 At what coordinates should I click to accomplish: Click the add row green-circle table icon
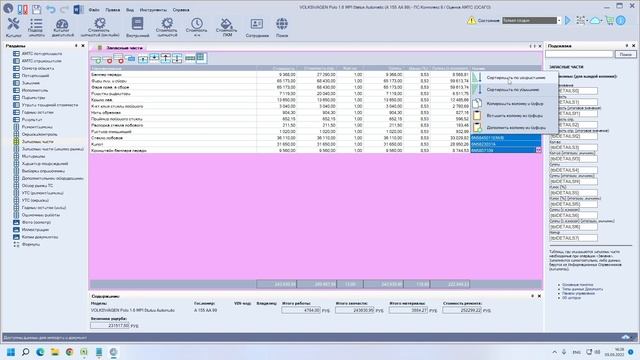click(97, 59)
